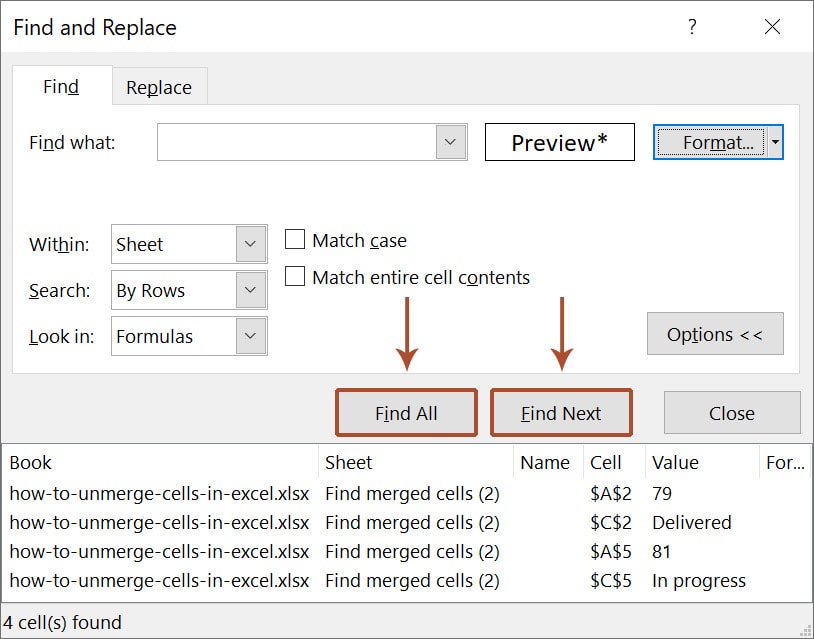Click the Help question mark icon
Image resolution: width=814 pixels, height=639 pixels.
coord(691,27)
